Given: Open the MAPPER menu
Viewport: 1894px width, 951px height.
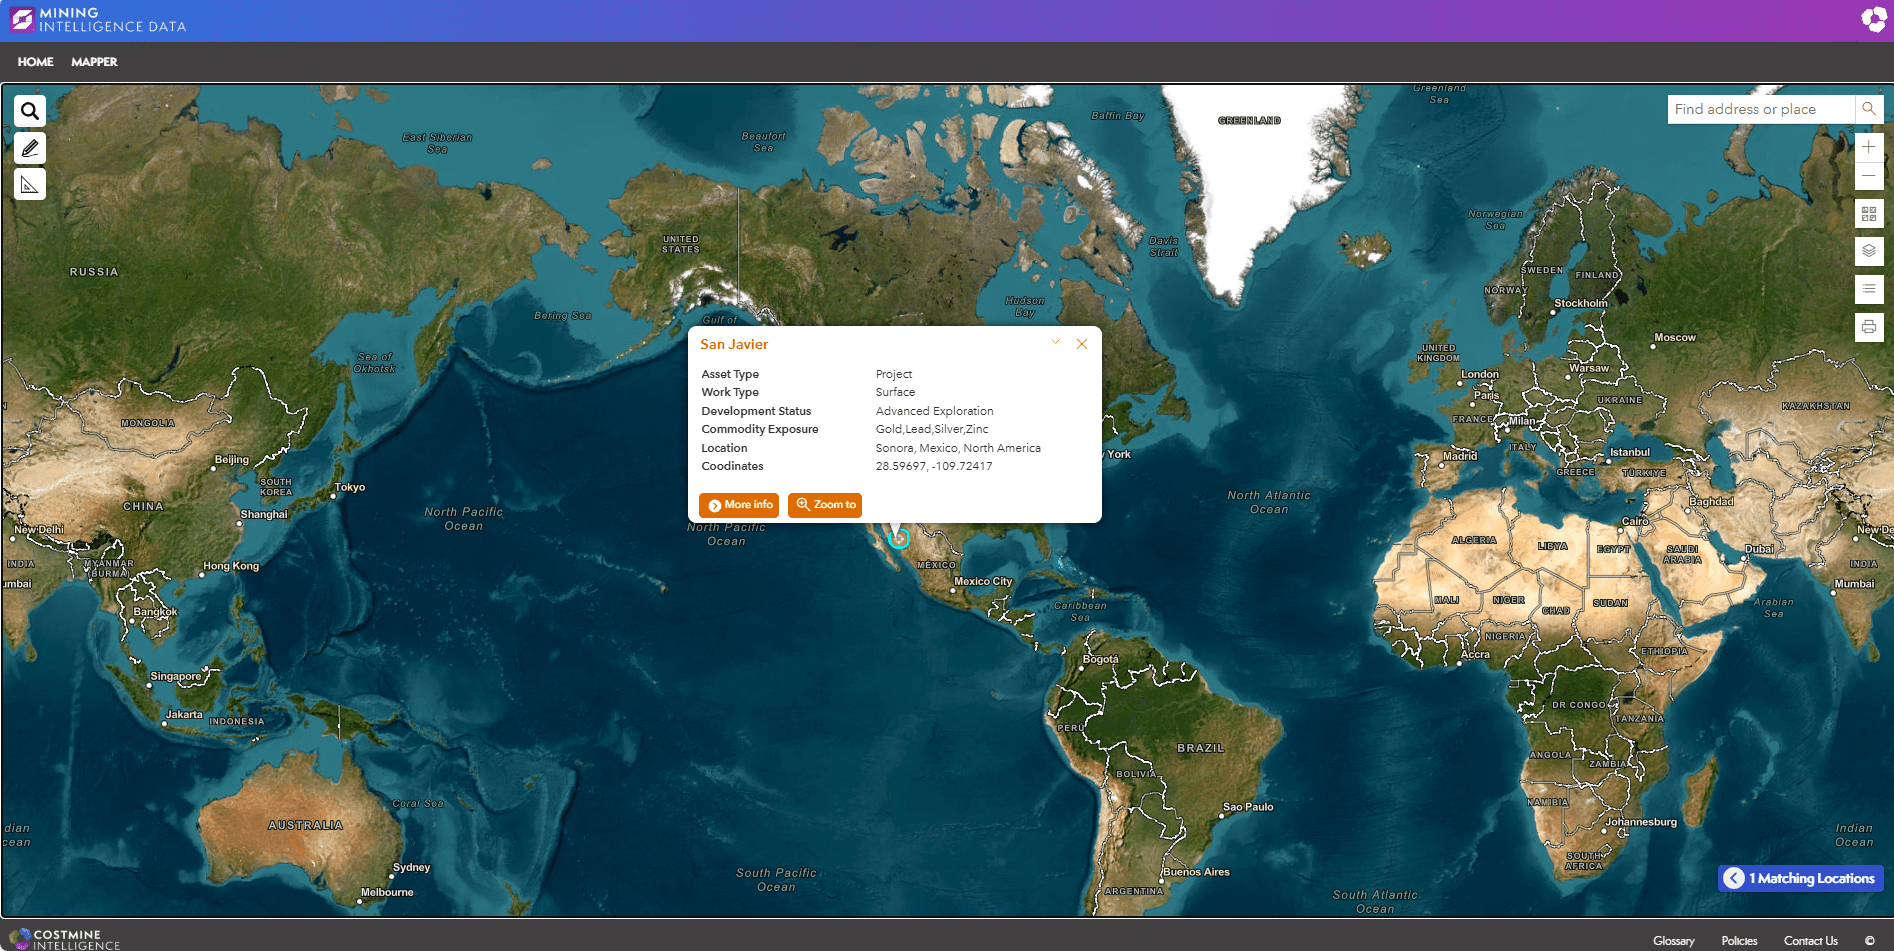Looking at the screenshot, I should [x=94, y=62].
